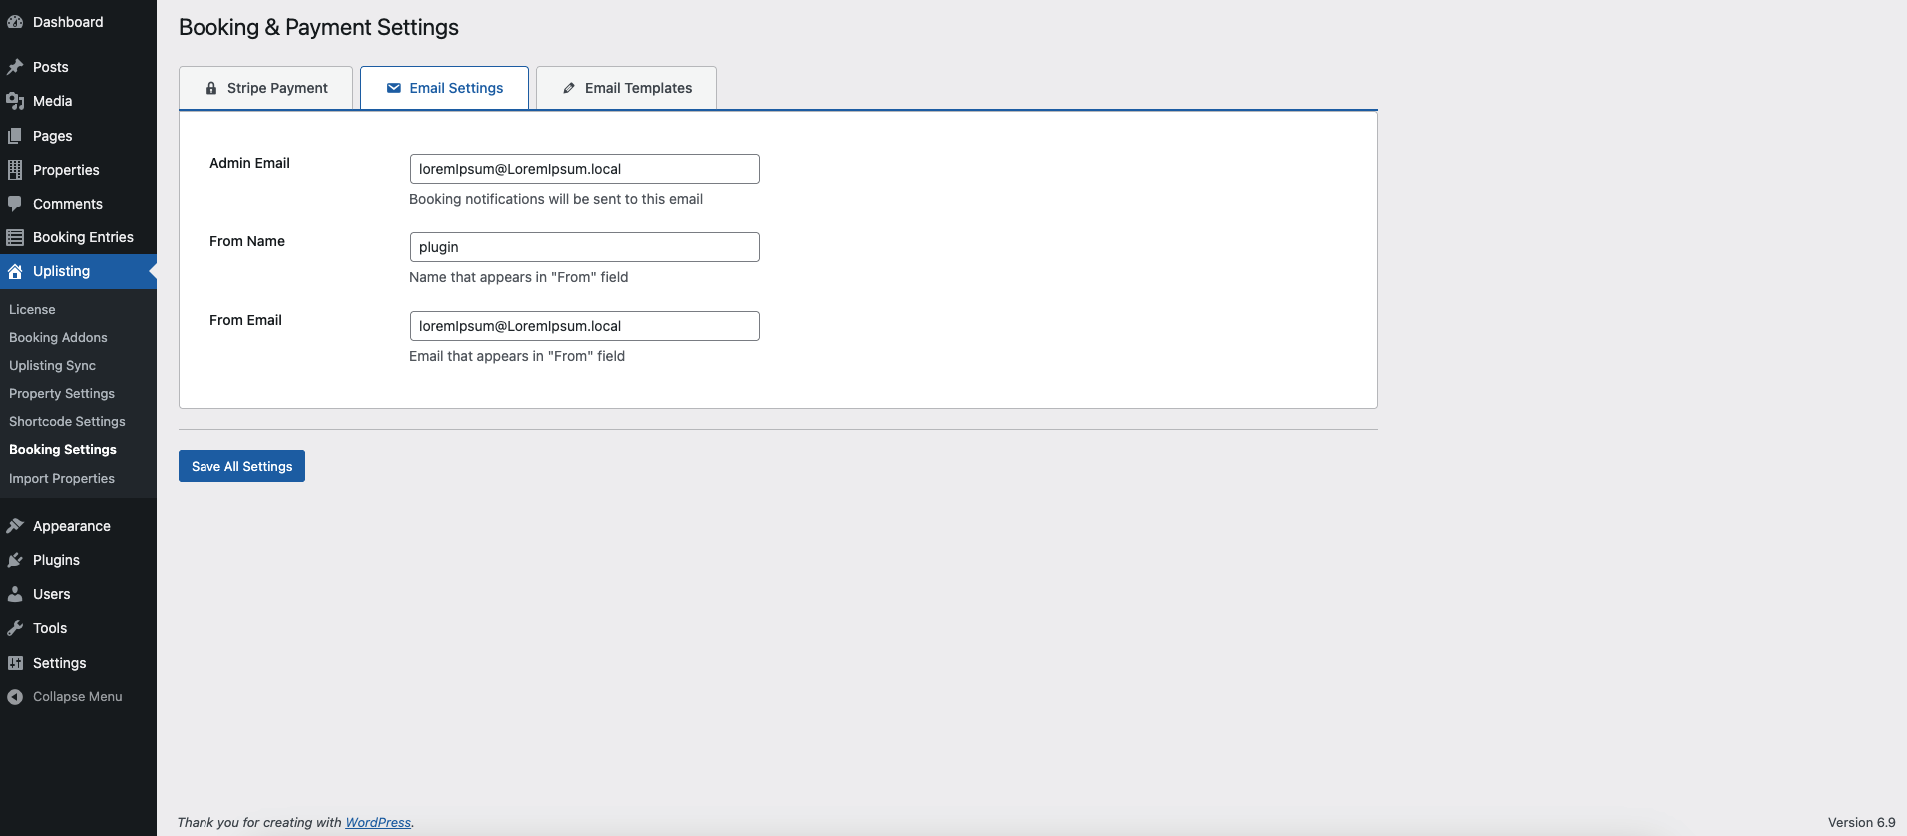Click the Appearance paintbrush icon
1907x836 pixels.
[15, 526]
